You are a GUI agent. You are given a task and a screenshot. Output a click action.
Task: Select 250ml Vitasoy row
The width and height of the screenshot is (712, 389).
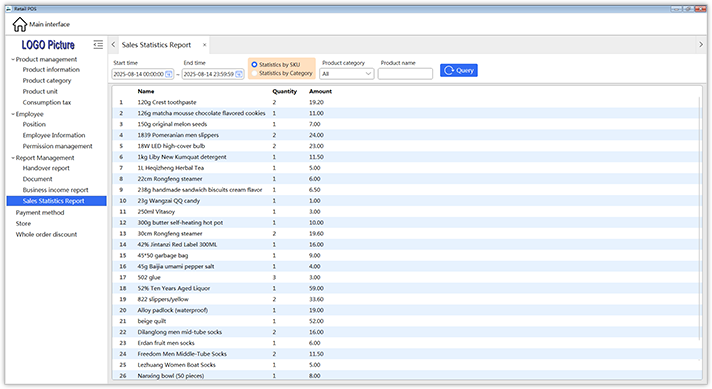click(x=406, y=212)
